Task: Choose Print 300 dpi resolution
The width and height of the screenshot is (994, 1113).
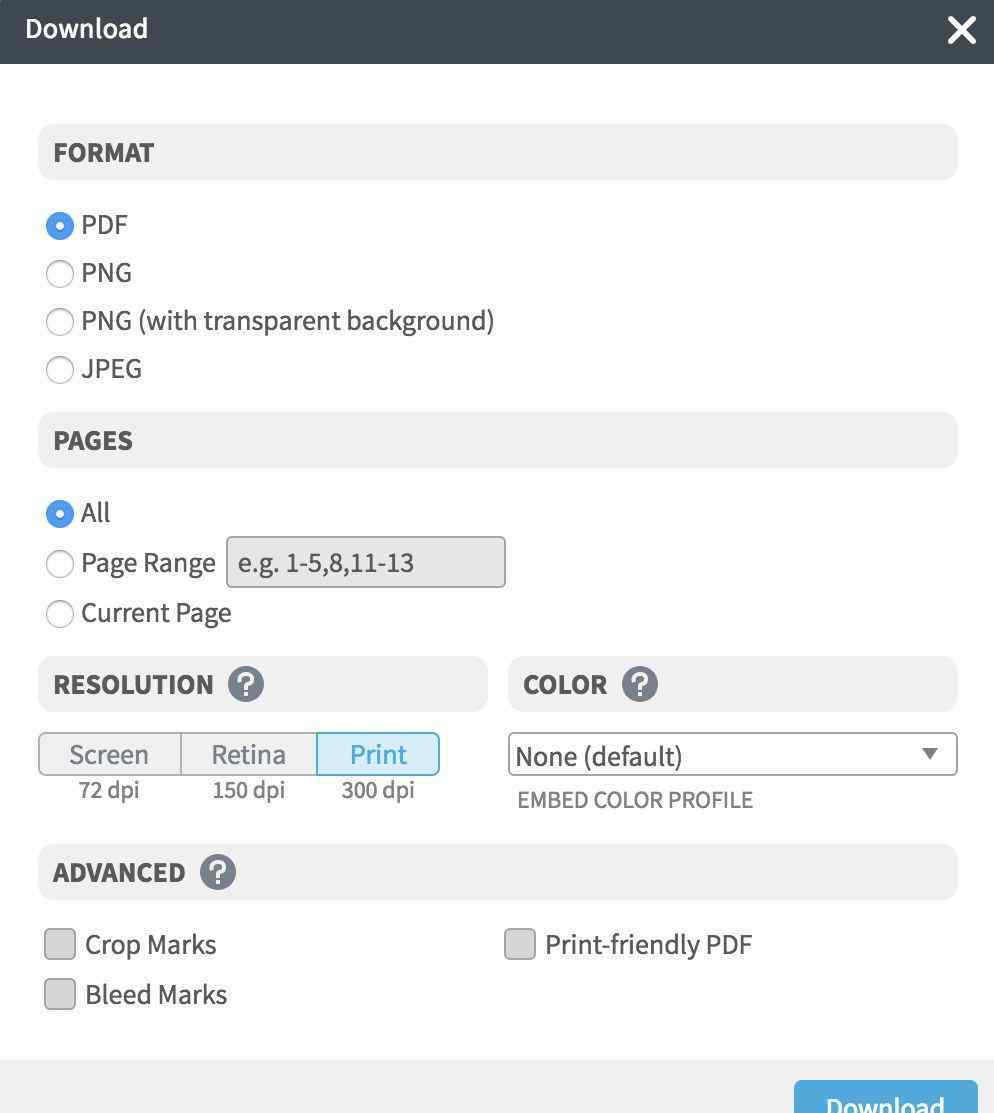Action: [x=378, y=754]
